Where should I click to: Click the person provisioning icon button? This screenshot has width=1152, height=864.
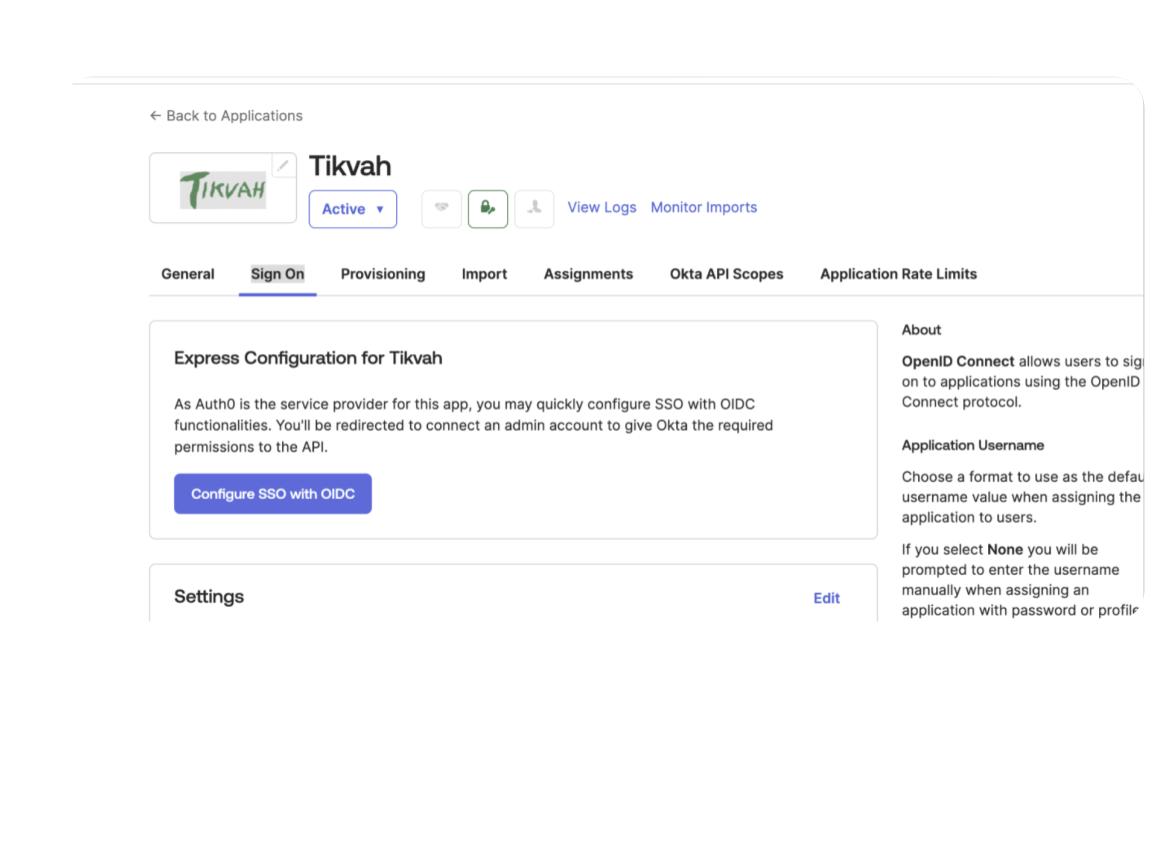pos(534,209)
